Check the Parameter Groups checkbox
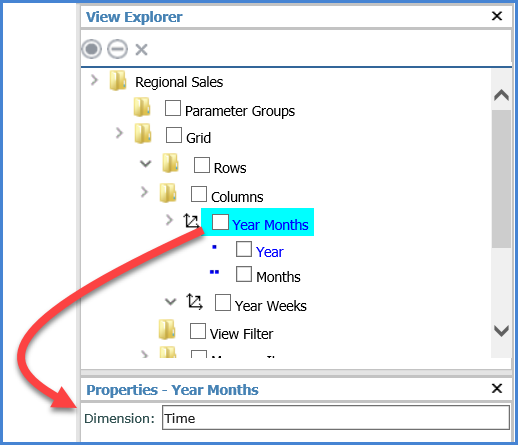 (x=173, y=108)
